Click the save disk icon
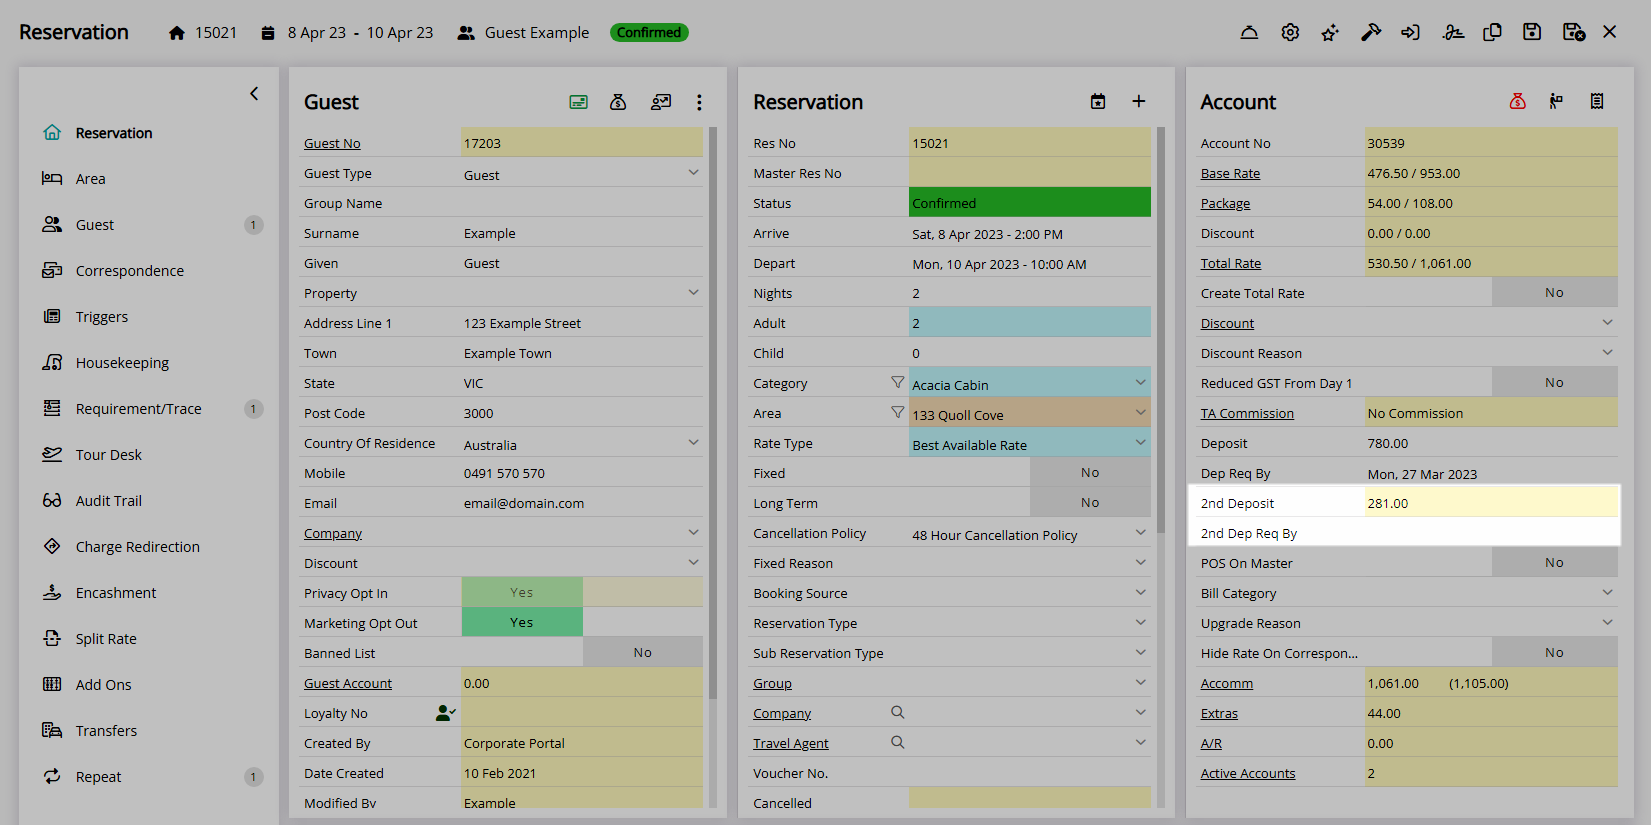Screen dimensions: 1651x825 [x=1532, y=32]
